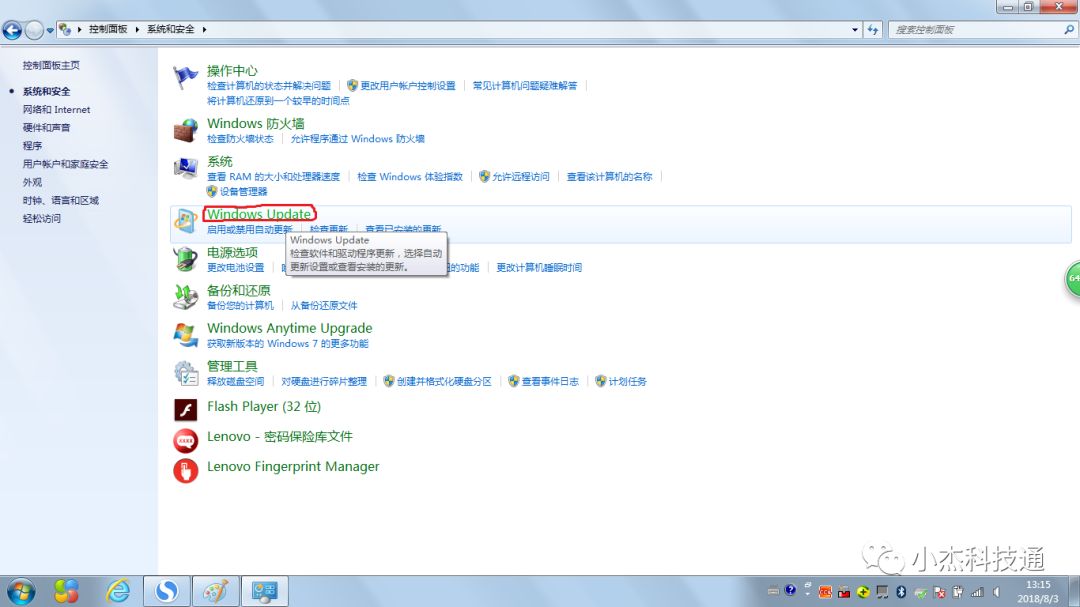Open the 操作中心 heading link
The height and width of the screenshot is (607, 1080).
[x=232, y=71]
